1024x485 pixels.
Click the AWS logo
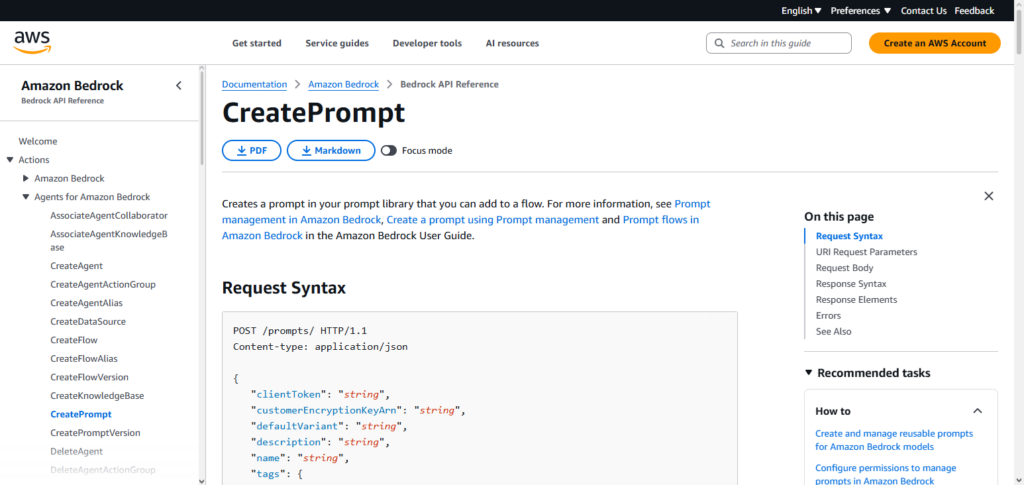pyautogui.click(x=32, y=42)
